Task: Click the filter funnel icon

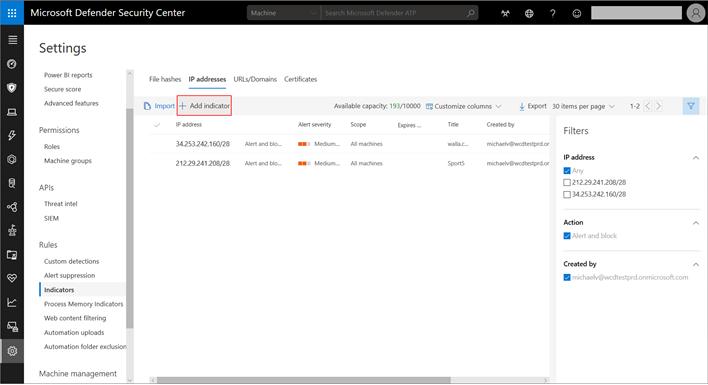Action: pyautogui.click(x=691, y=106)
